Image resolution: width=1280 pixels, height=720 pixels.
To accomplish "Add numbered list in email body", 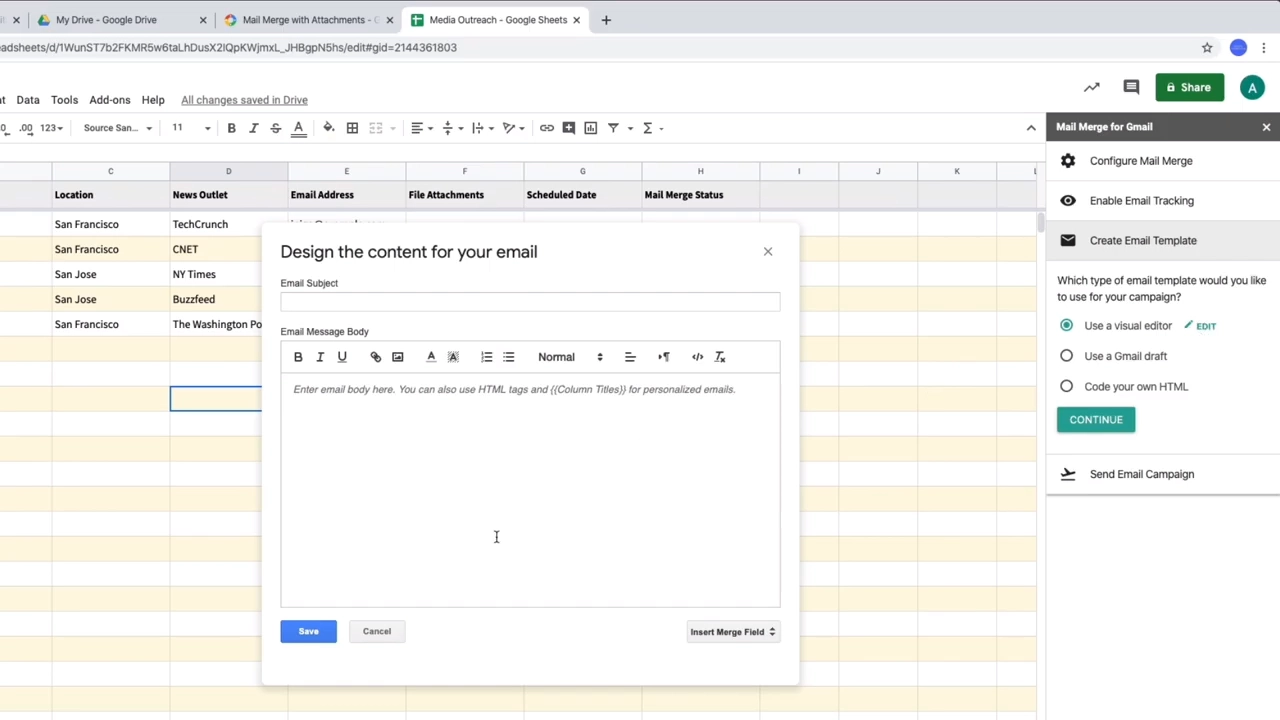I will (x=487, y=357).
